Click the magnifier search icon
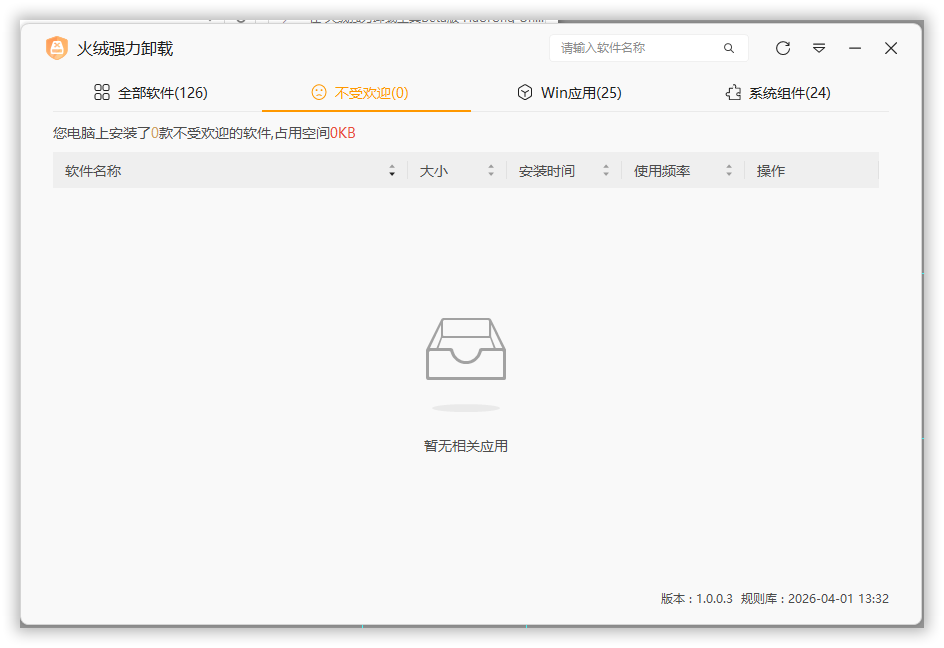Screen dimensions: 944x648 (729, 48)
